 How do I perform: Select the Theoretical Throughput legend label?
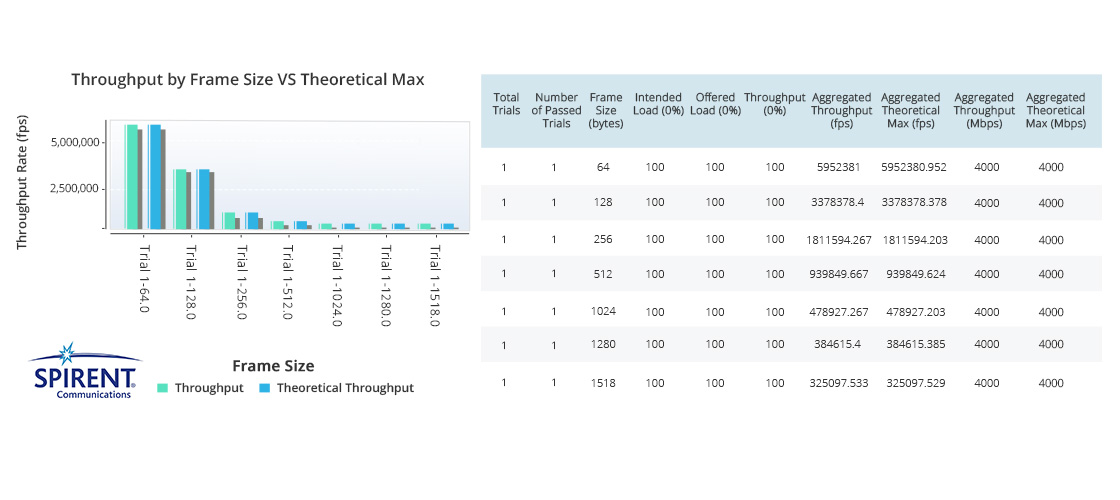[x=345, y=388]
